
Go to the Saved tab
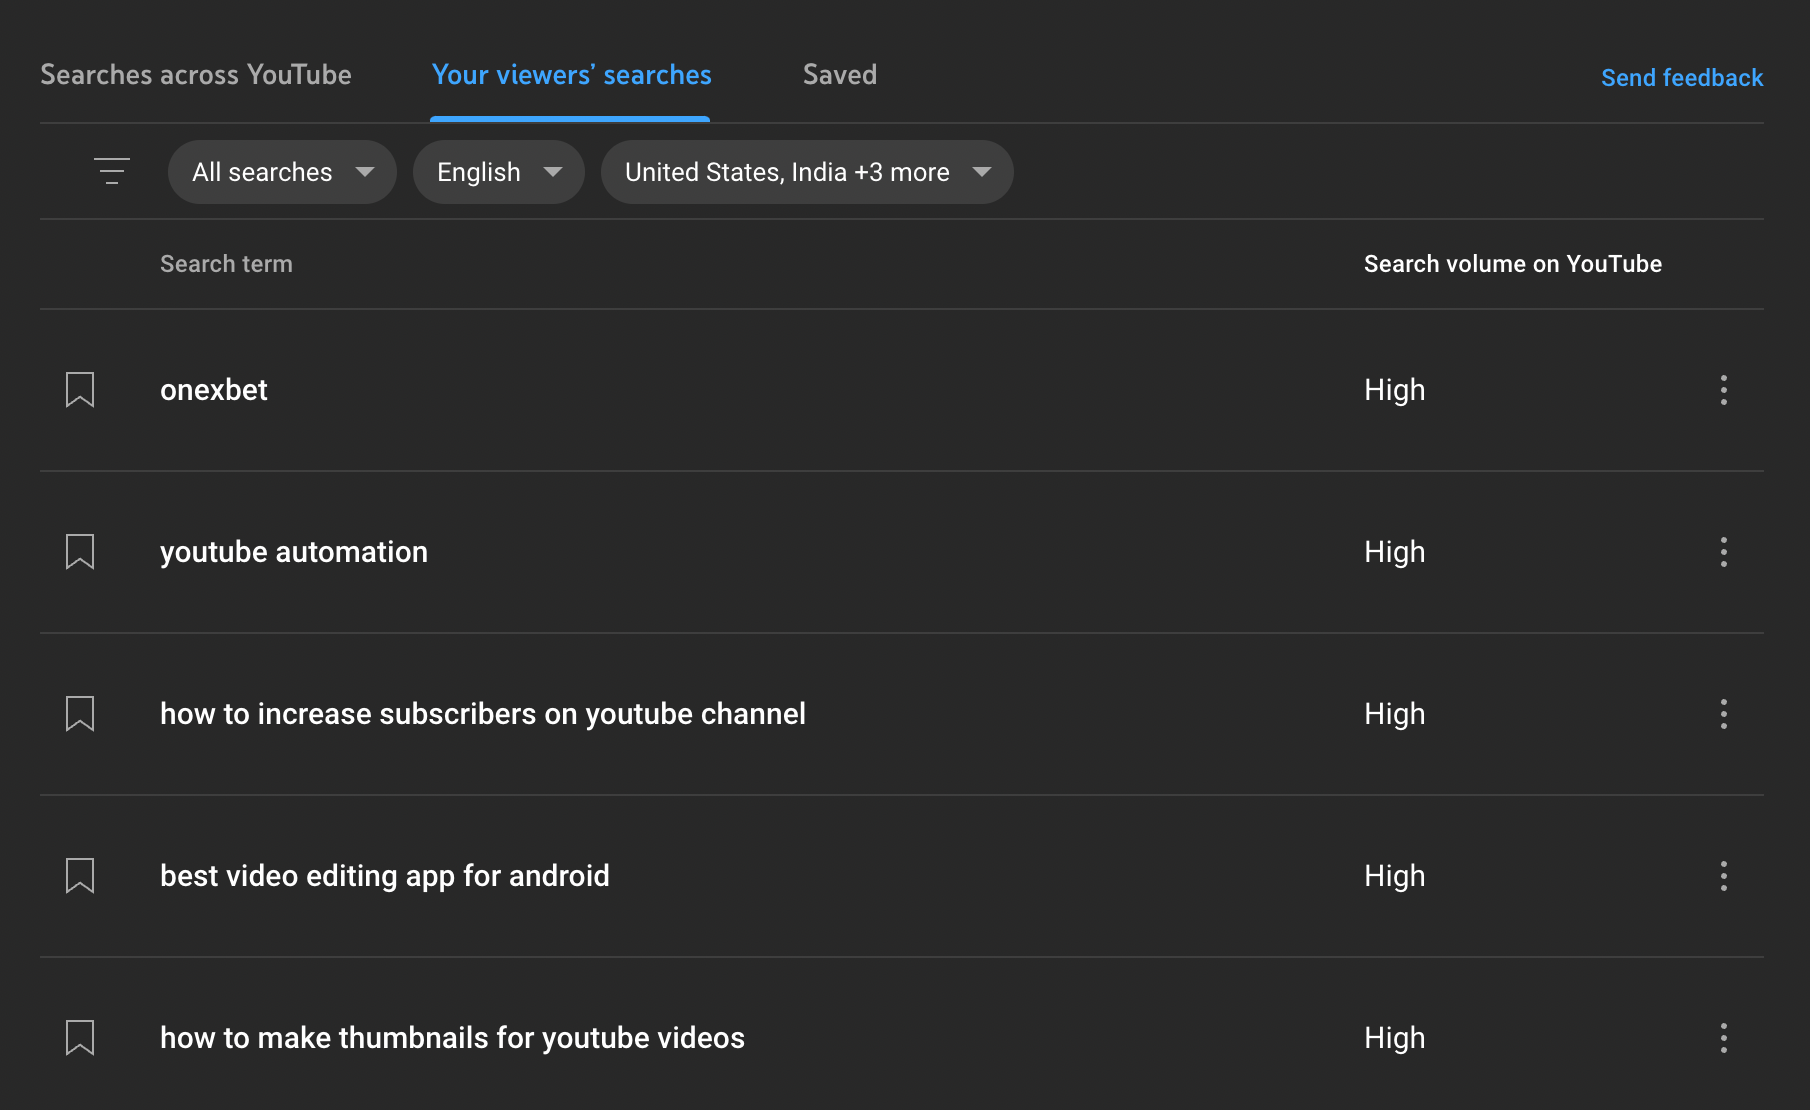840,75
